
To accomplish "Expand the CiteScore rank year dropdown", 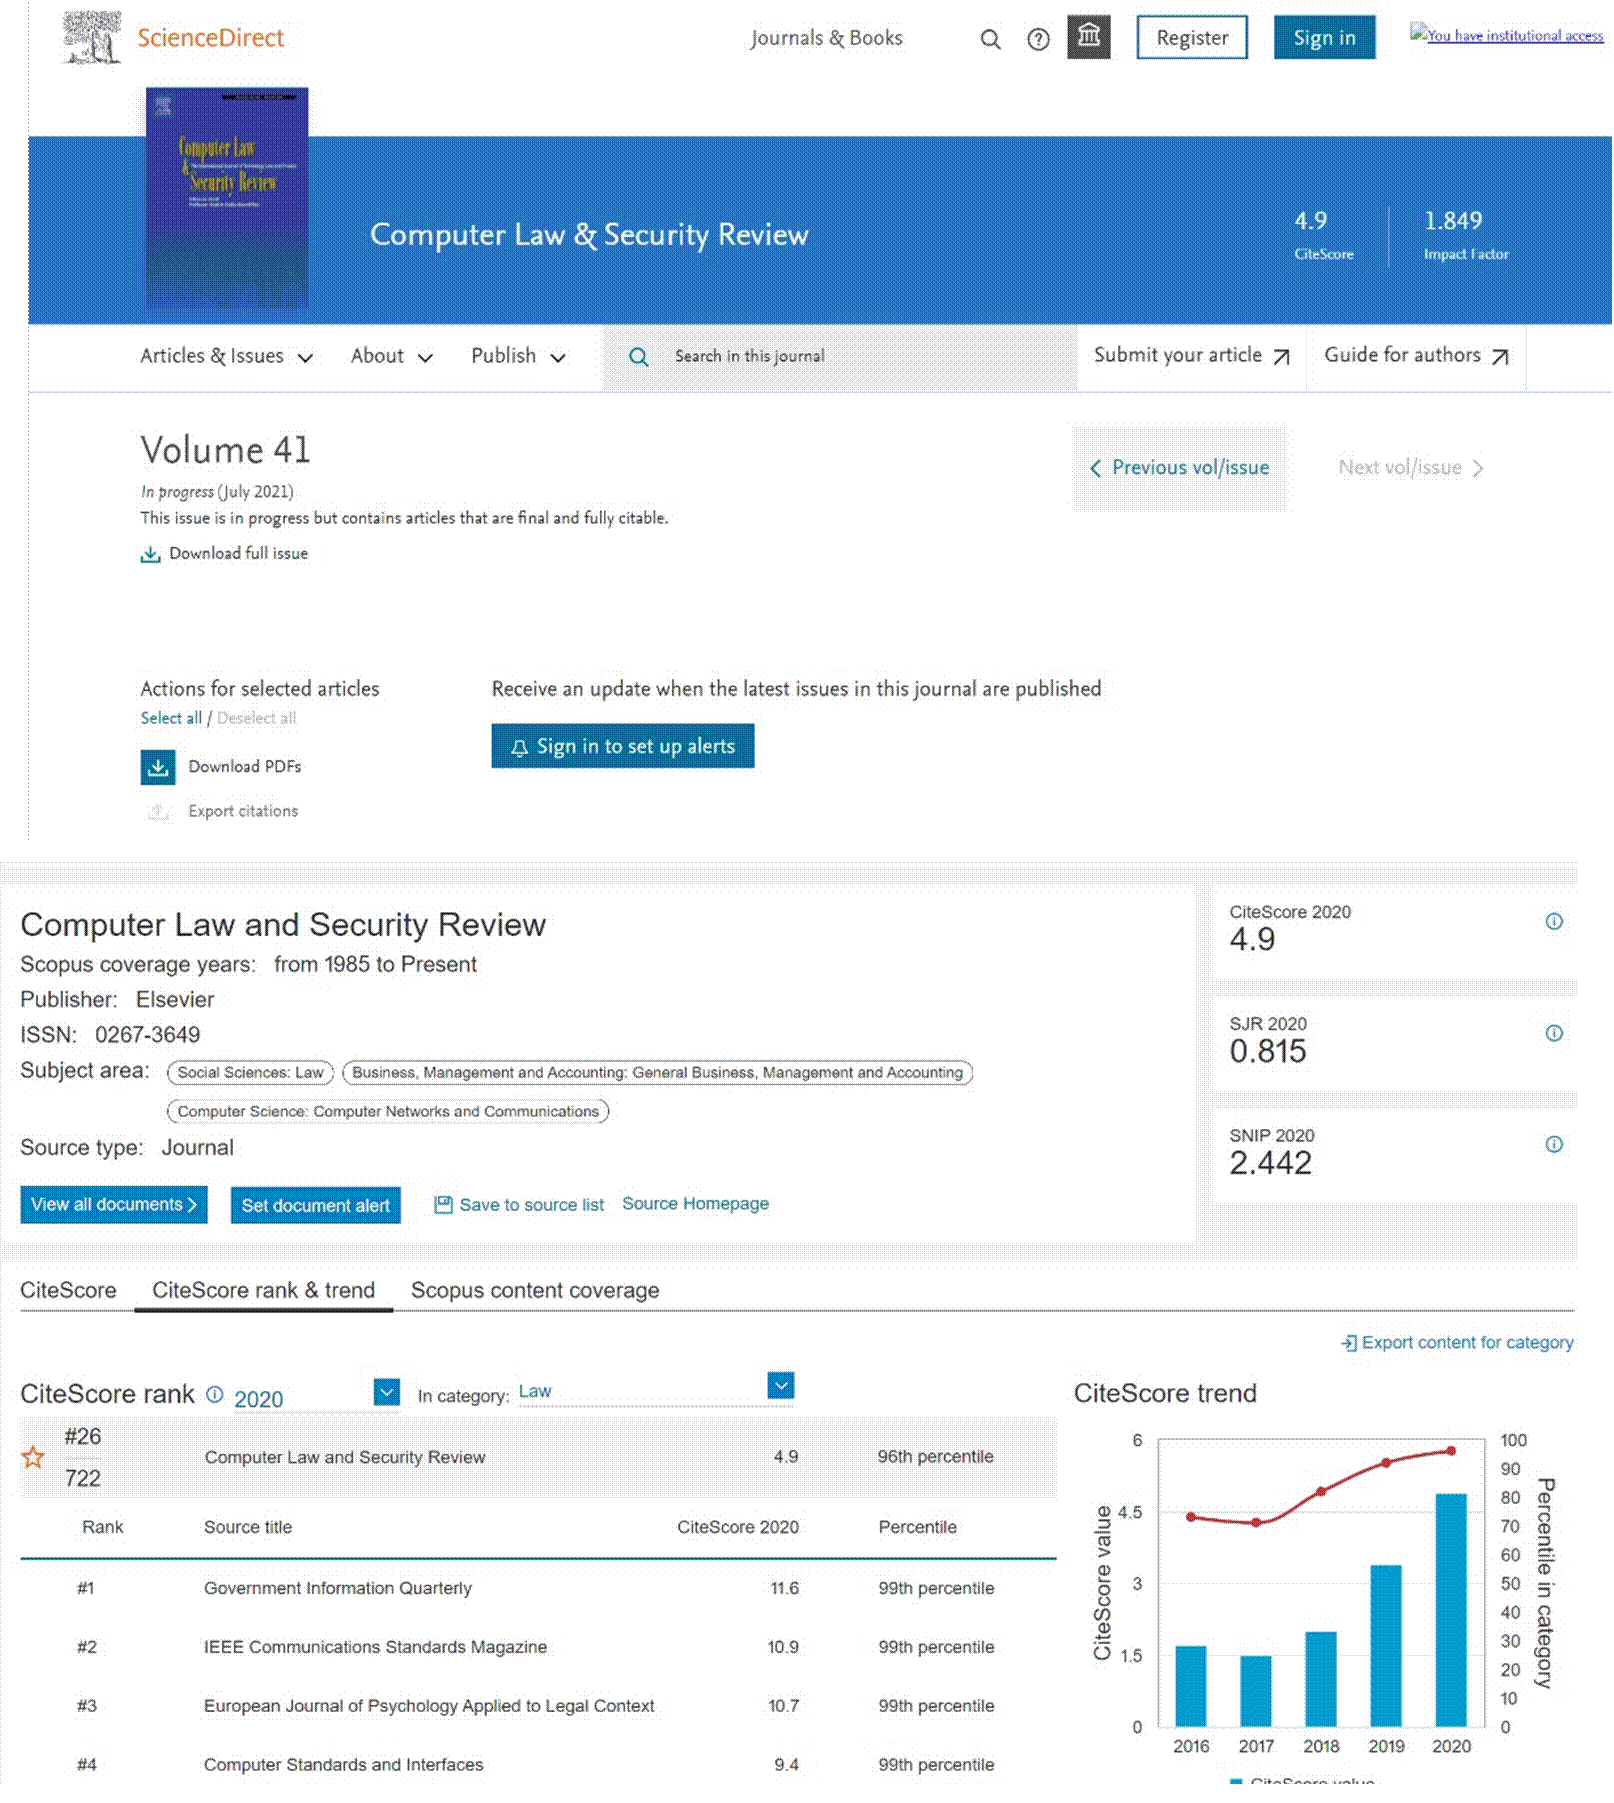I will pyautogui.click(x=386, y=1391).
